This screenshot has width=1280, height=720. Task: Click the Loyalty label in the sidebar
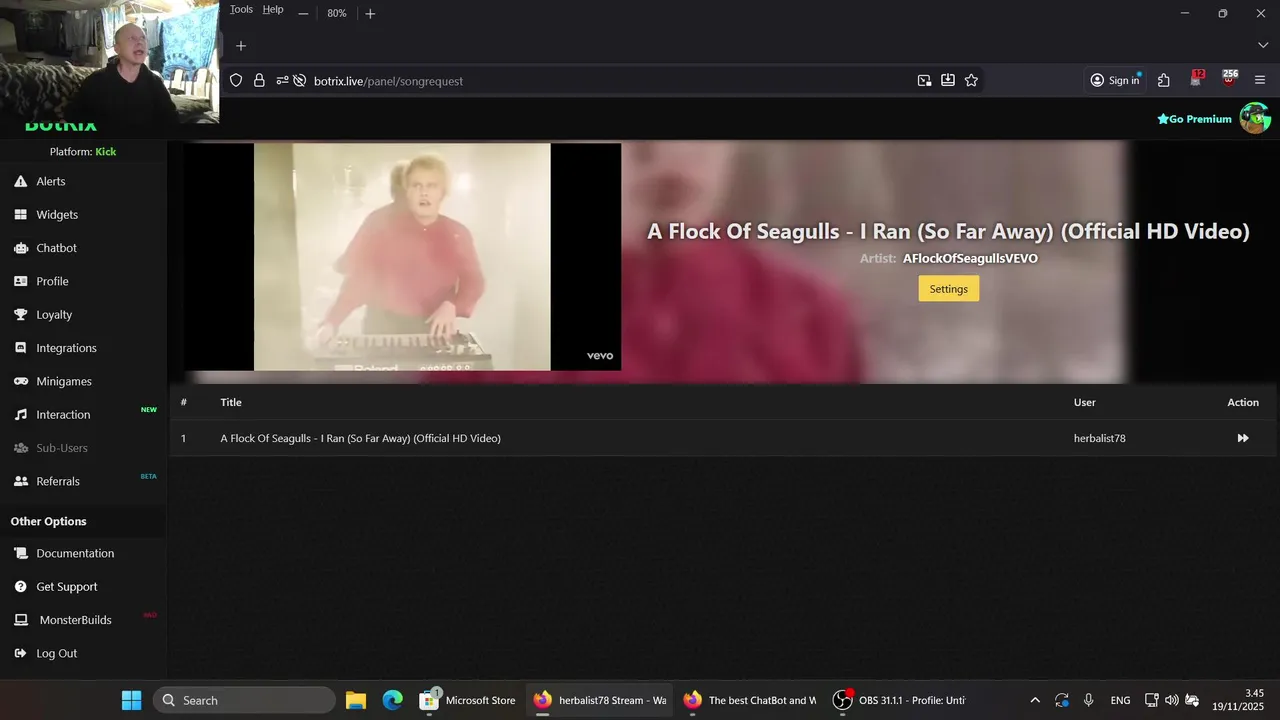pos(54,314)
